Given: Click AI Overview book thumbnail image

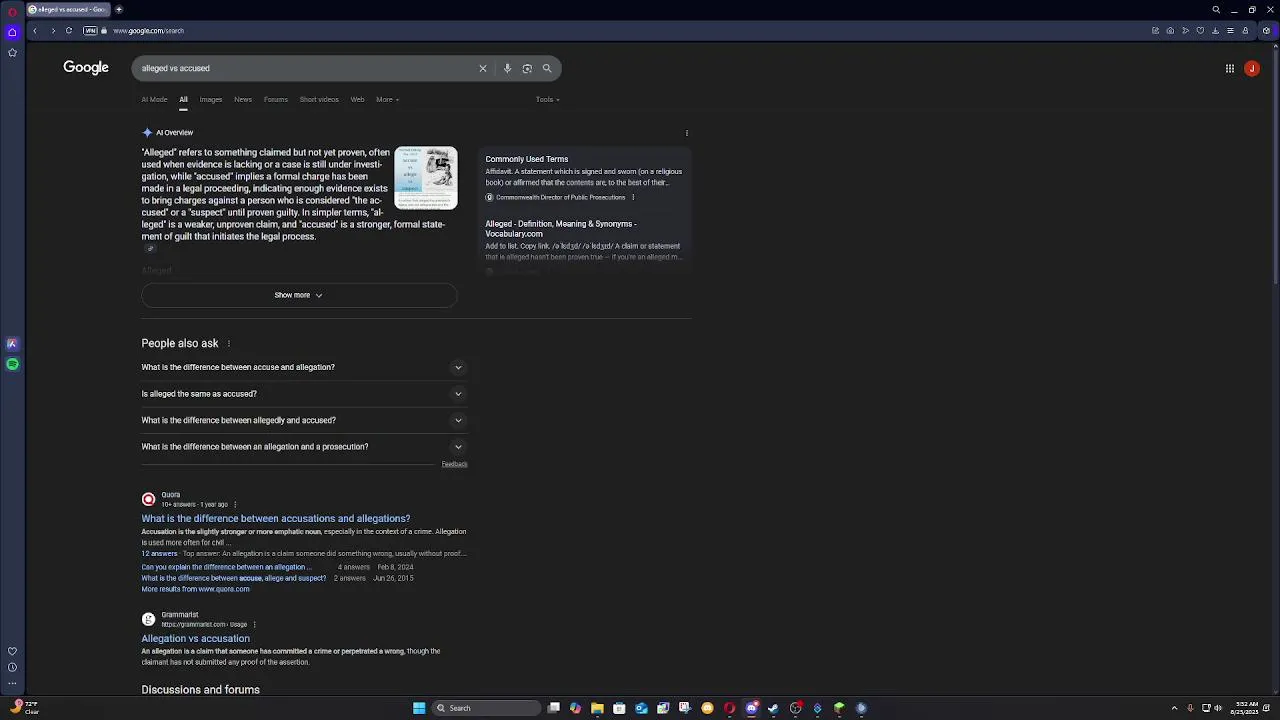Looking at the screenshot, I should click(x=426, y=178).
